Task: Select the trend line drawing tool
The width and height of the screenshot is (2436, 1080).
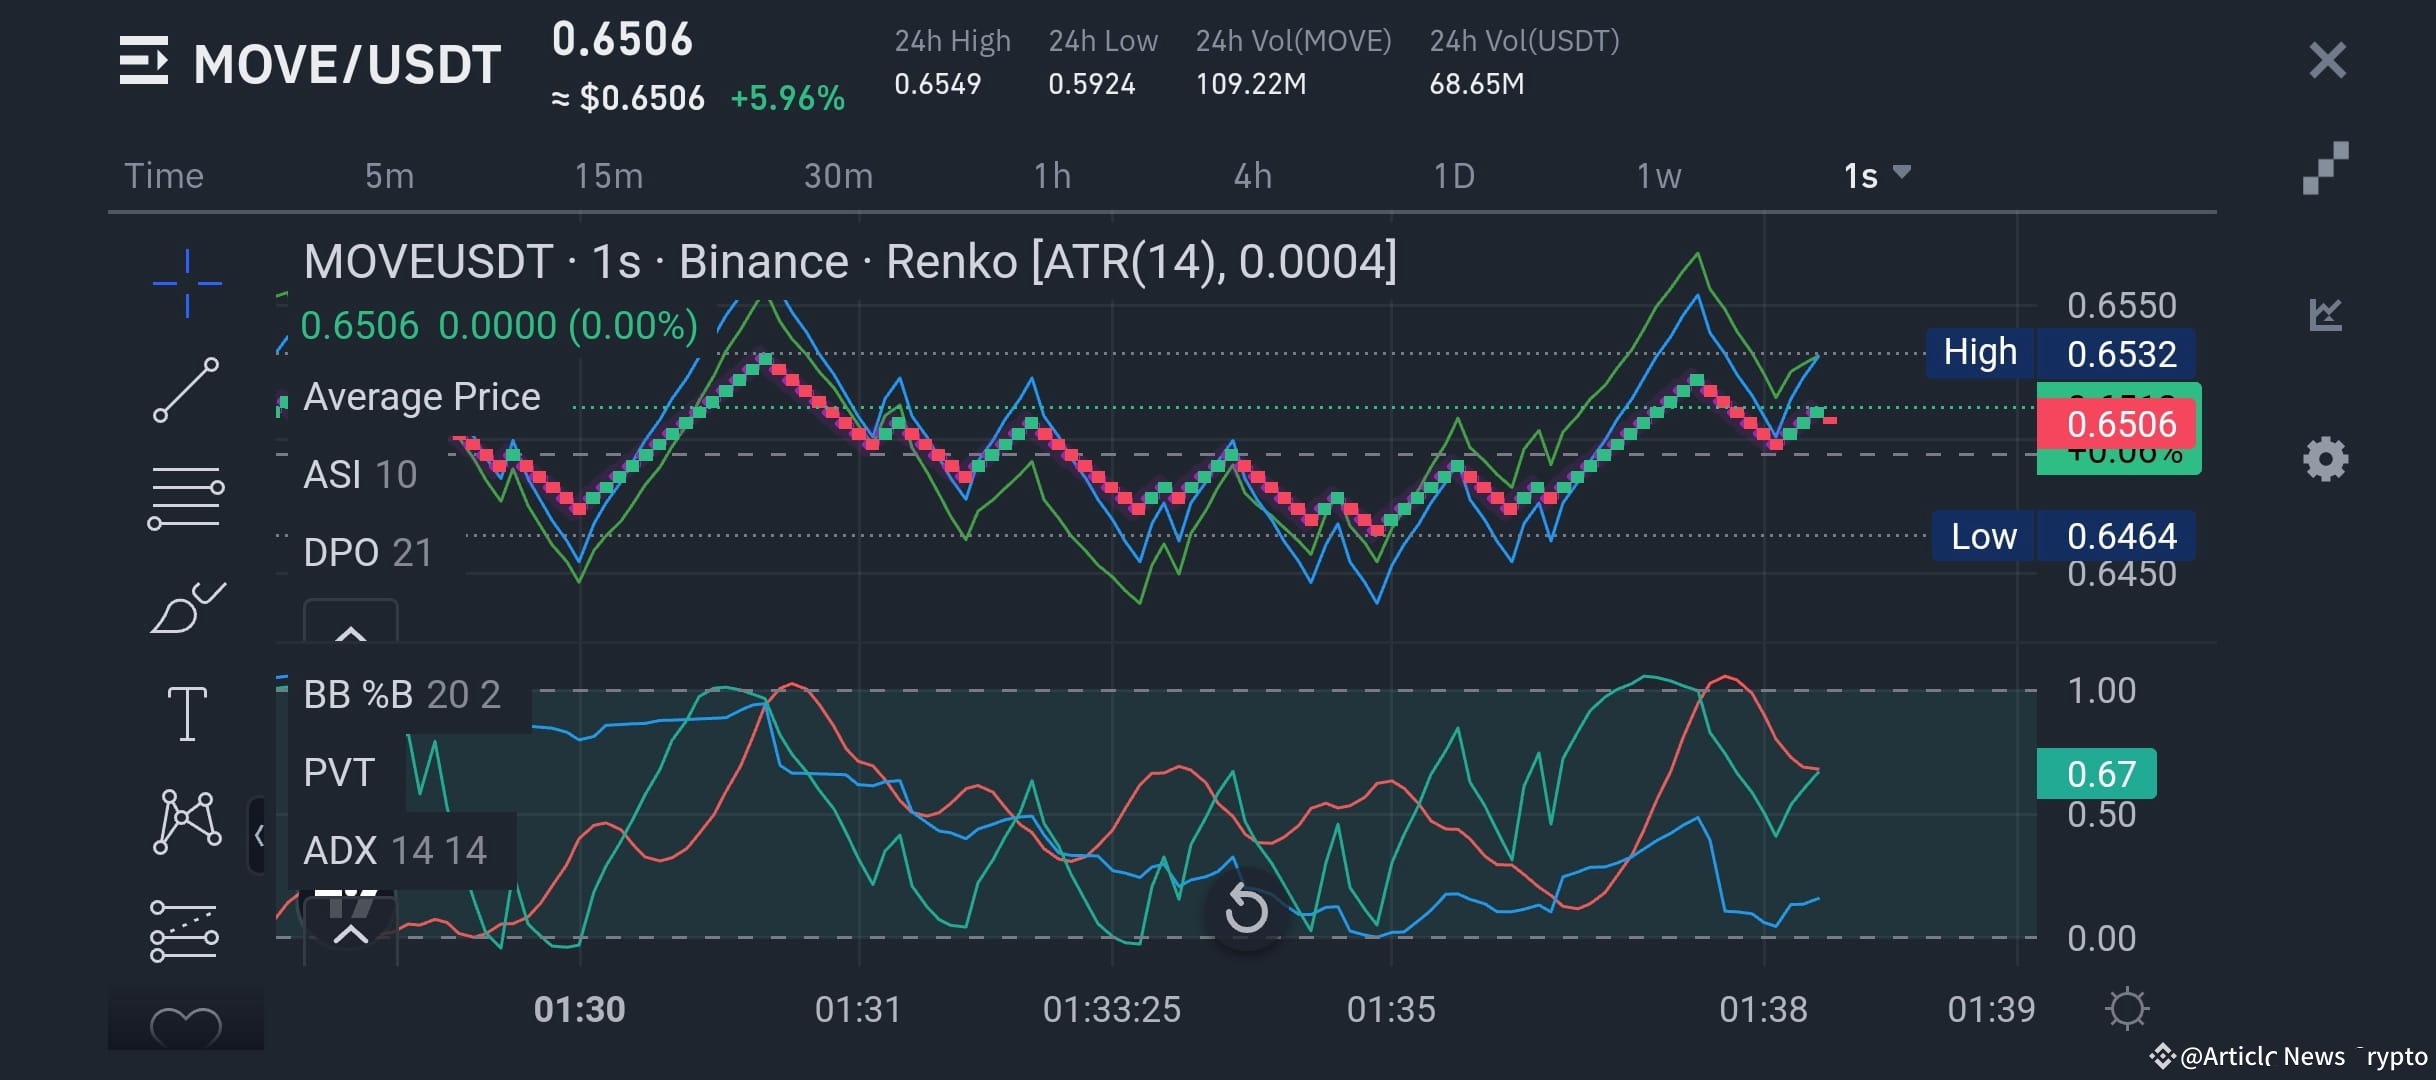Action: 186,390
